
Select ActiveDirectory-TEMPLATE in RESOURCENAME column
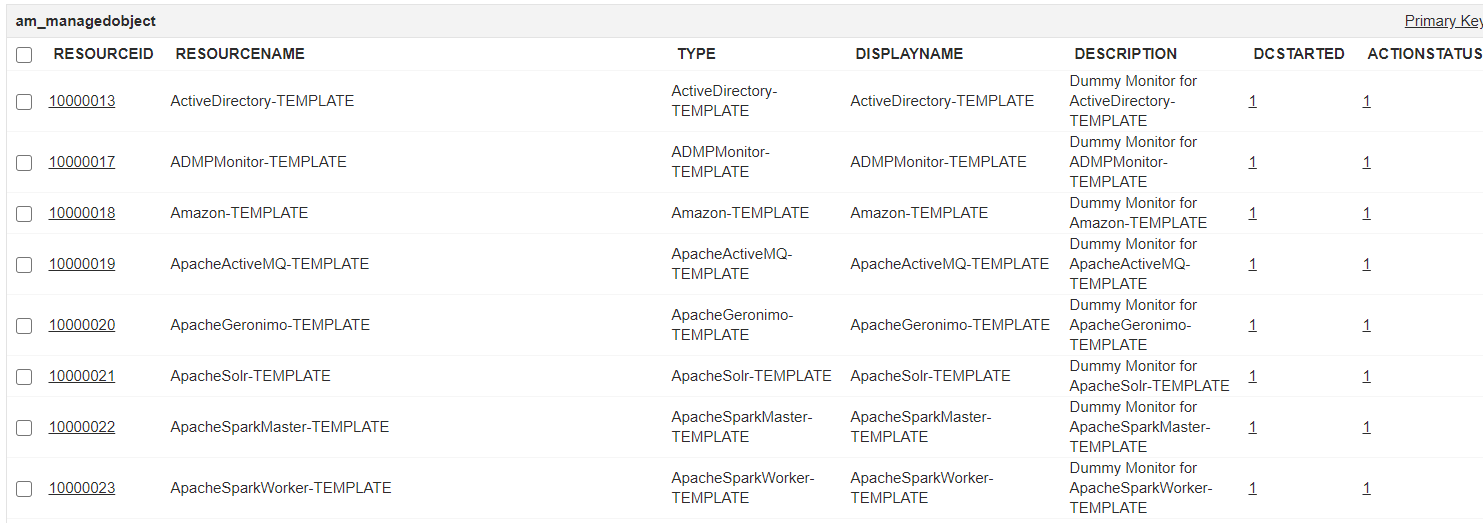coord(262,101)
